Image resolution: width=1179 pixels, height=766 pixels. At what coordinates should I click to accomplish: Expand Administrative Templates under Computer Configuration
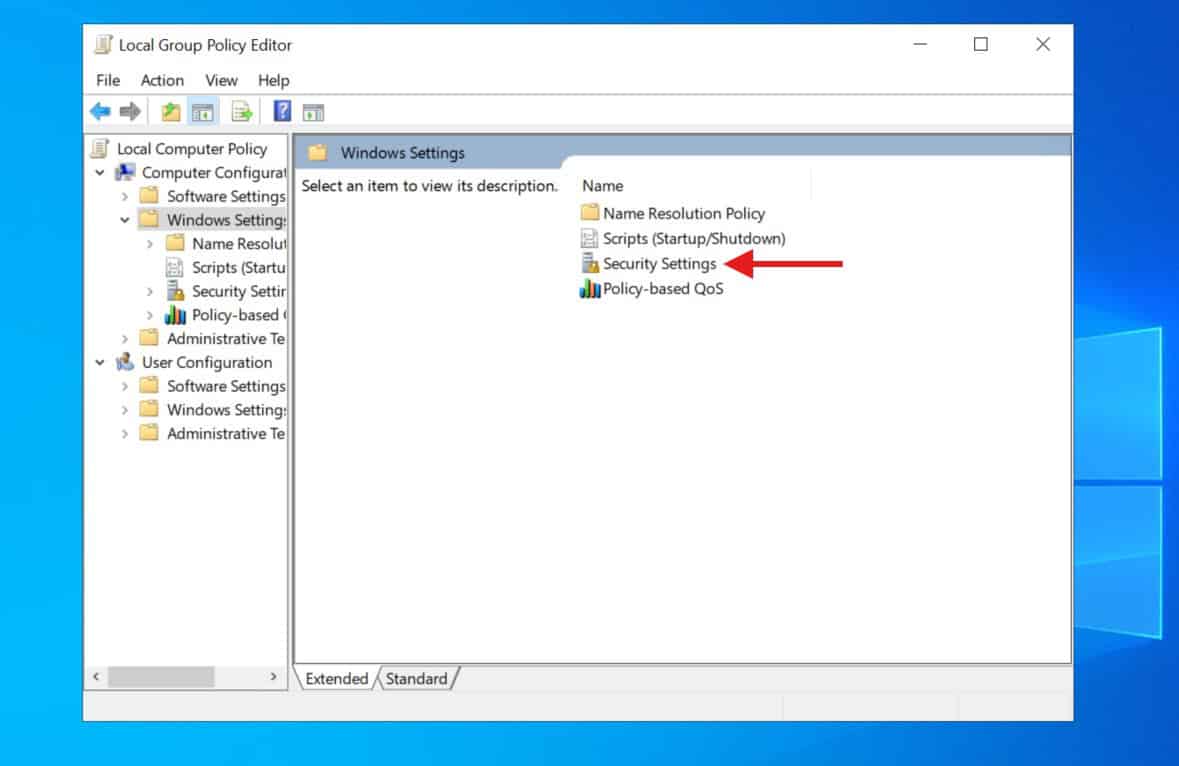click(x=125, y=339)
